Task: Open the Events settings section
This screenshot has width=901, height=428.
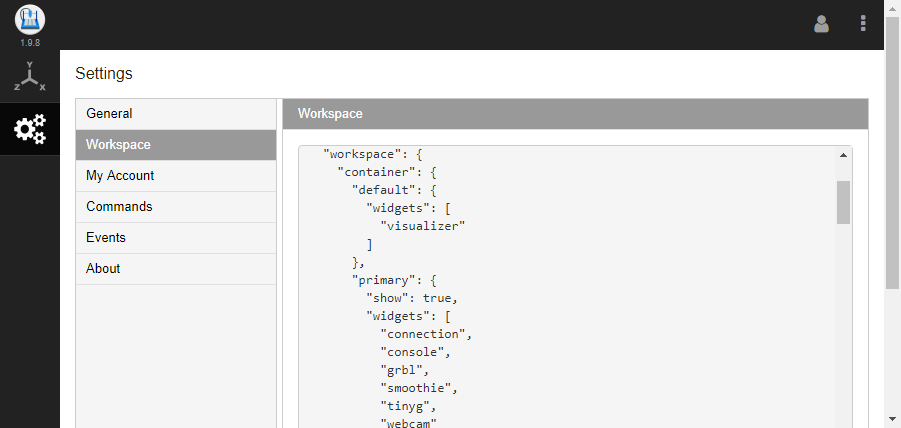Action: click(176, 238)
